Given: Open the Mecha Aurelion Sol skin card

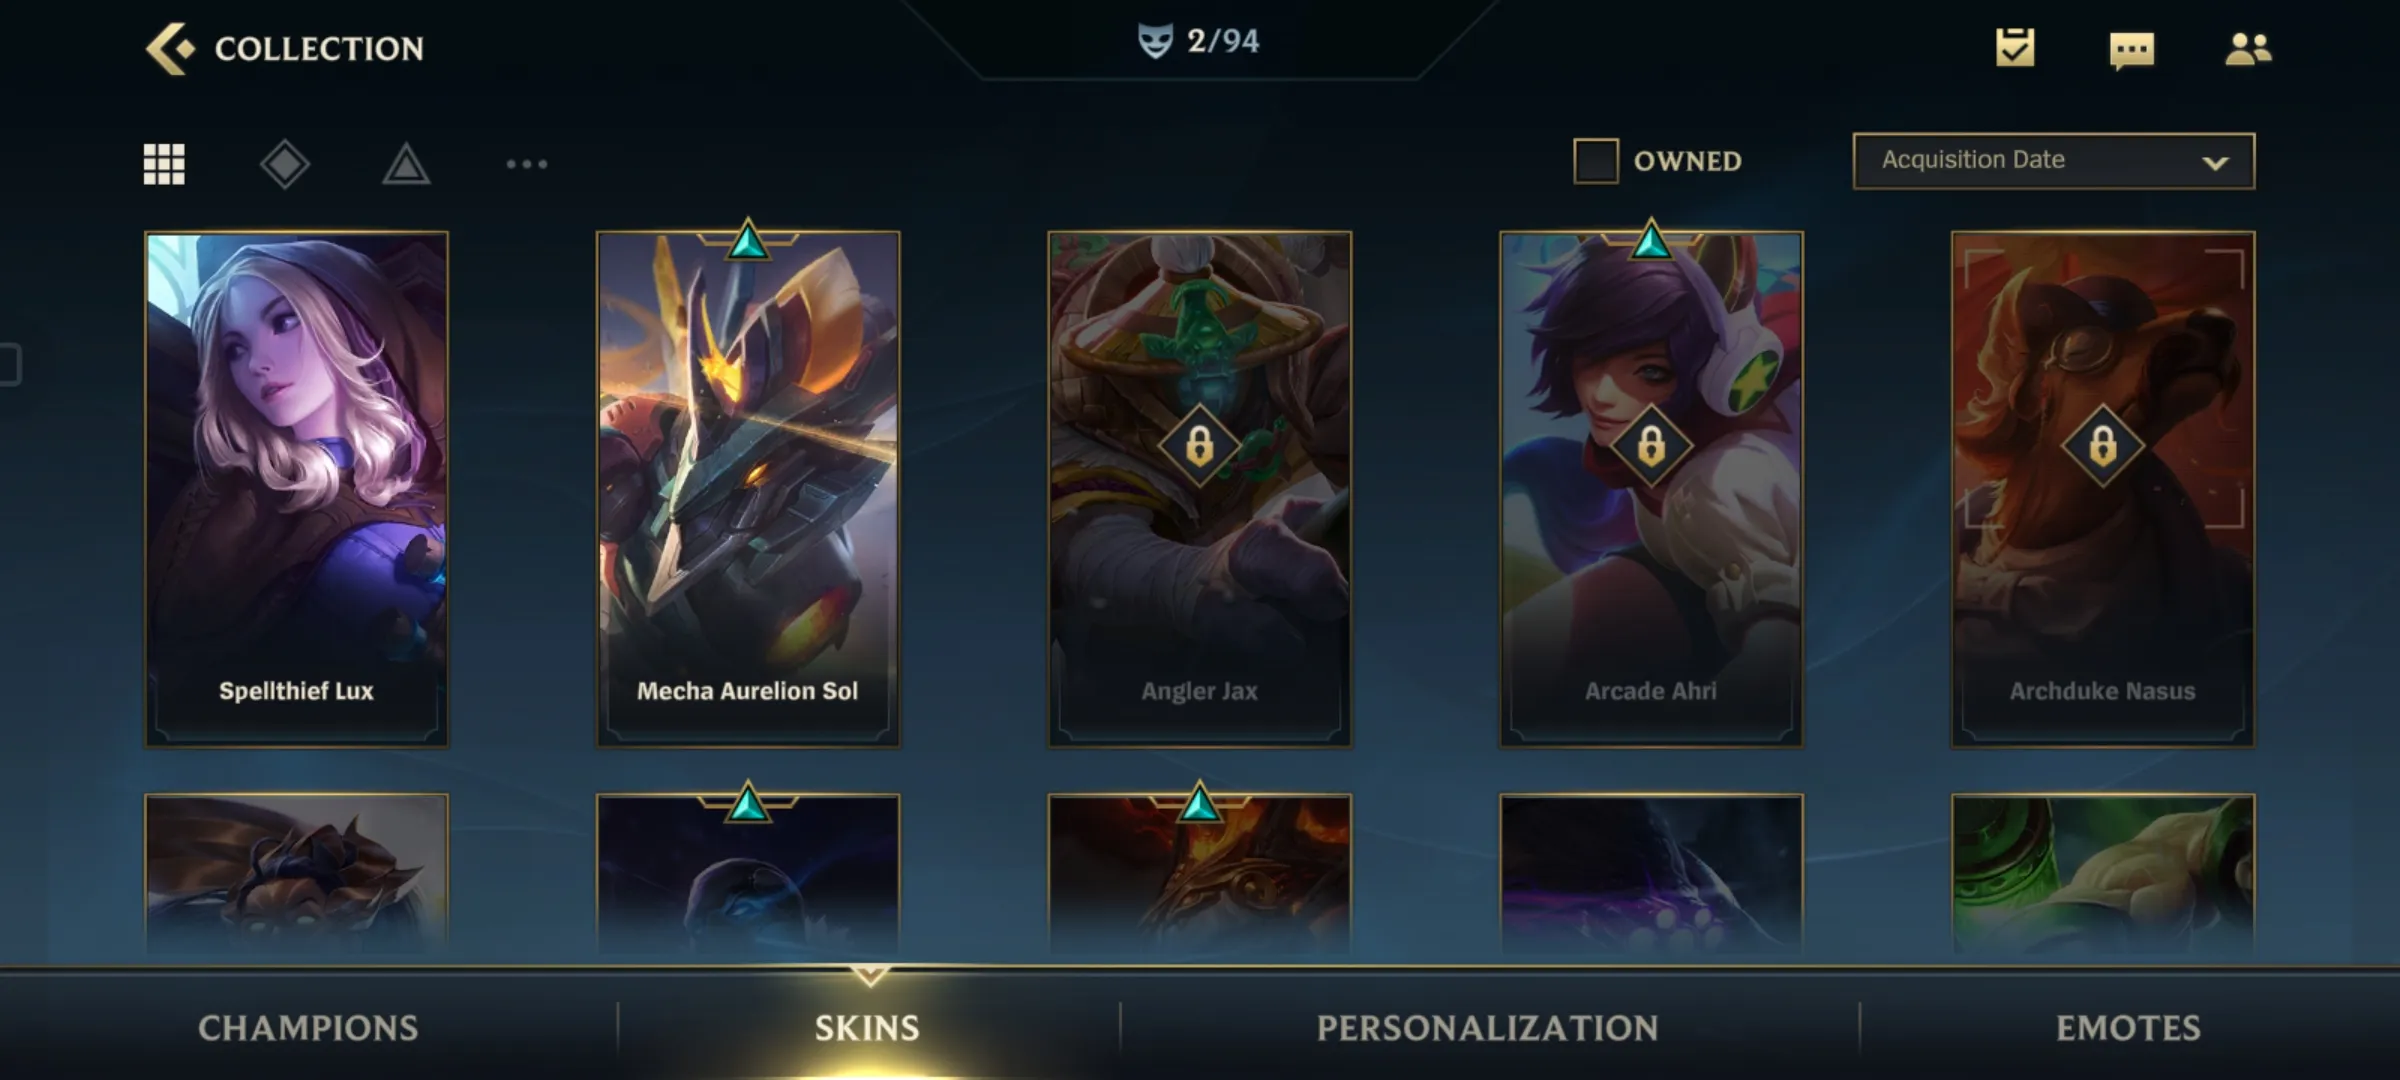Looking at the screenshot, I should (x=748, y=490).
